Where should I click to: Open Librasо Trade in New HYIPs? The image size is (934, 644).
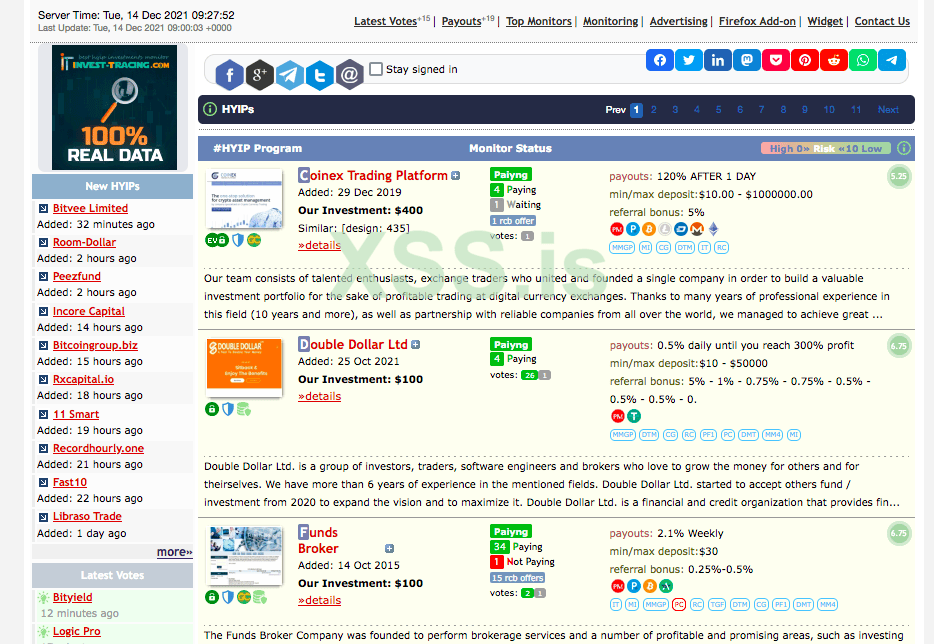87,516
